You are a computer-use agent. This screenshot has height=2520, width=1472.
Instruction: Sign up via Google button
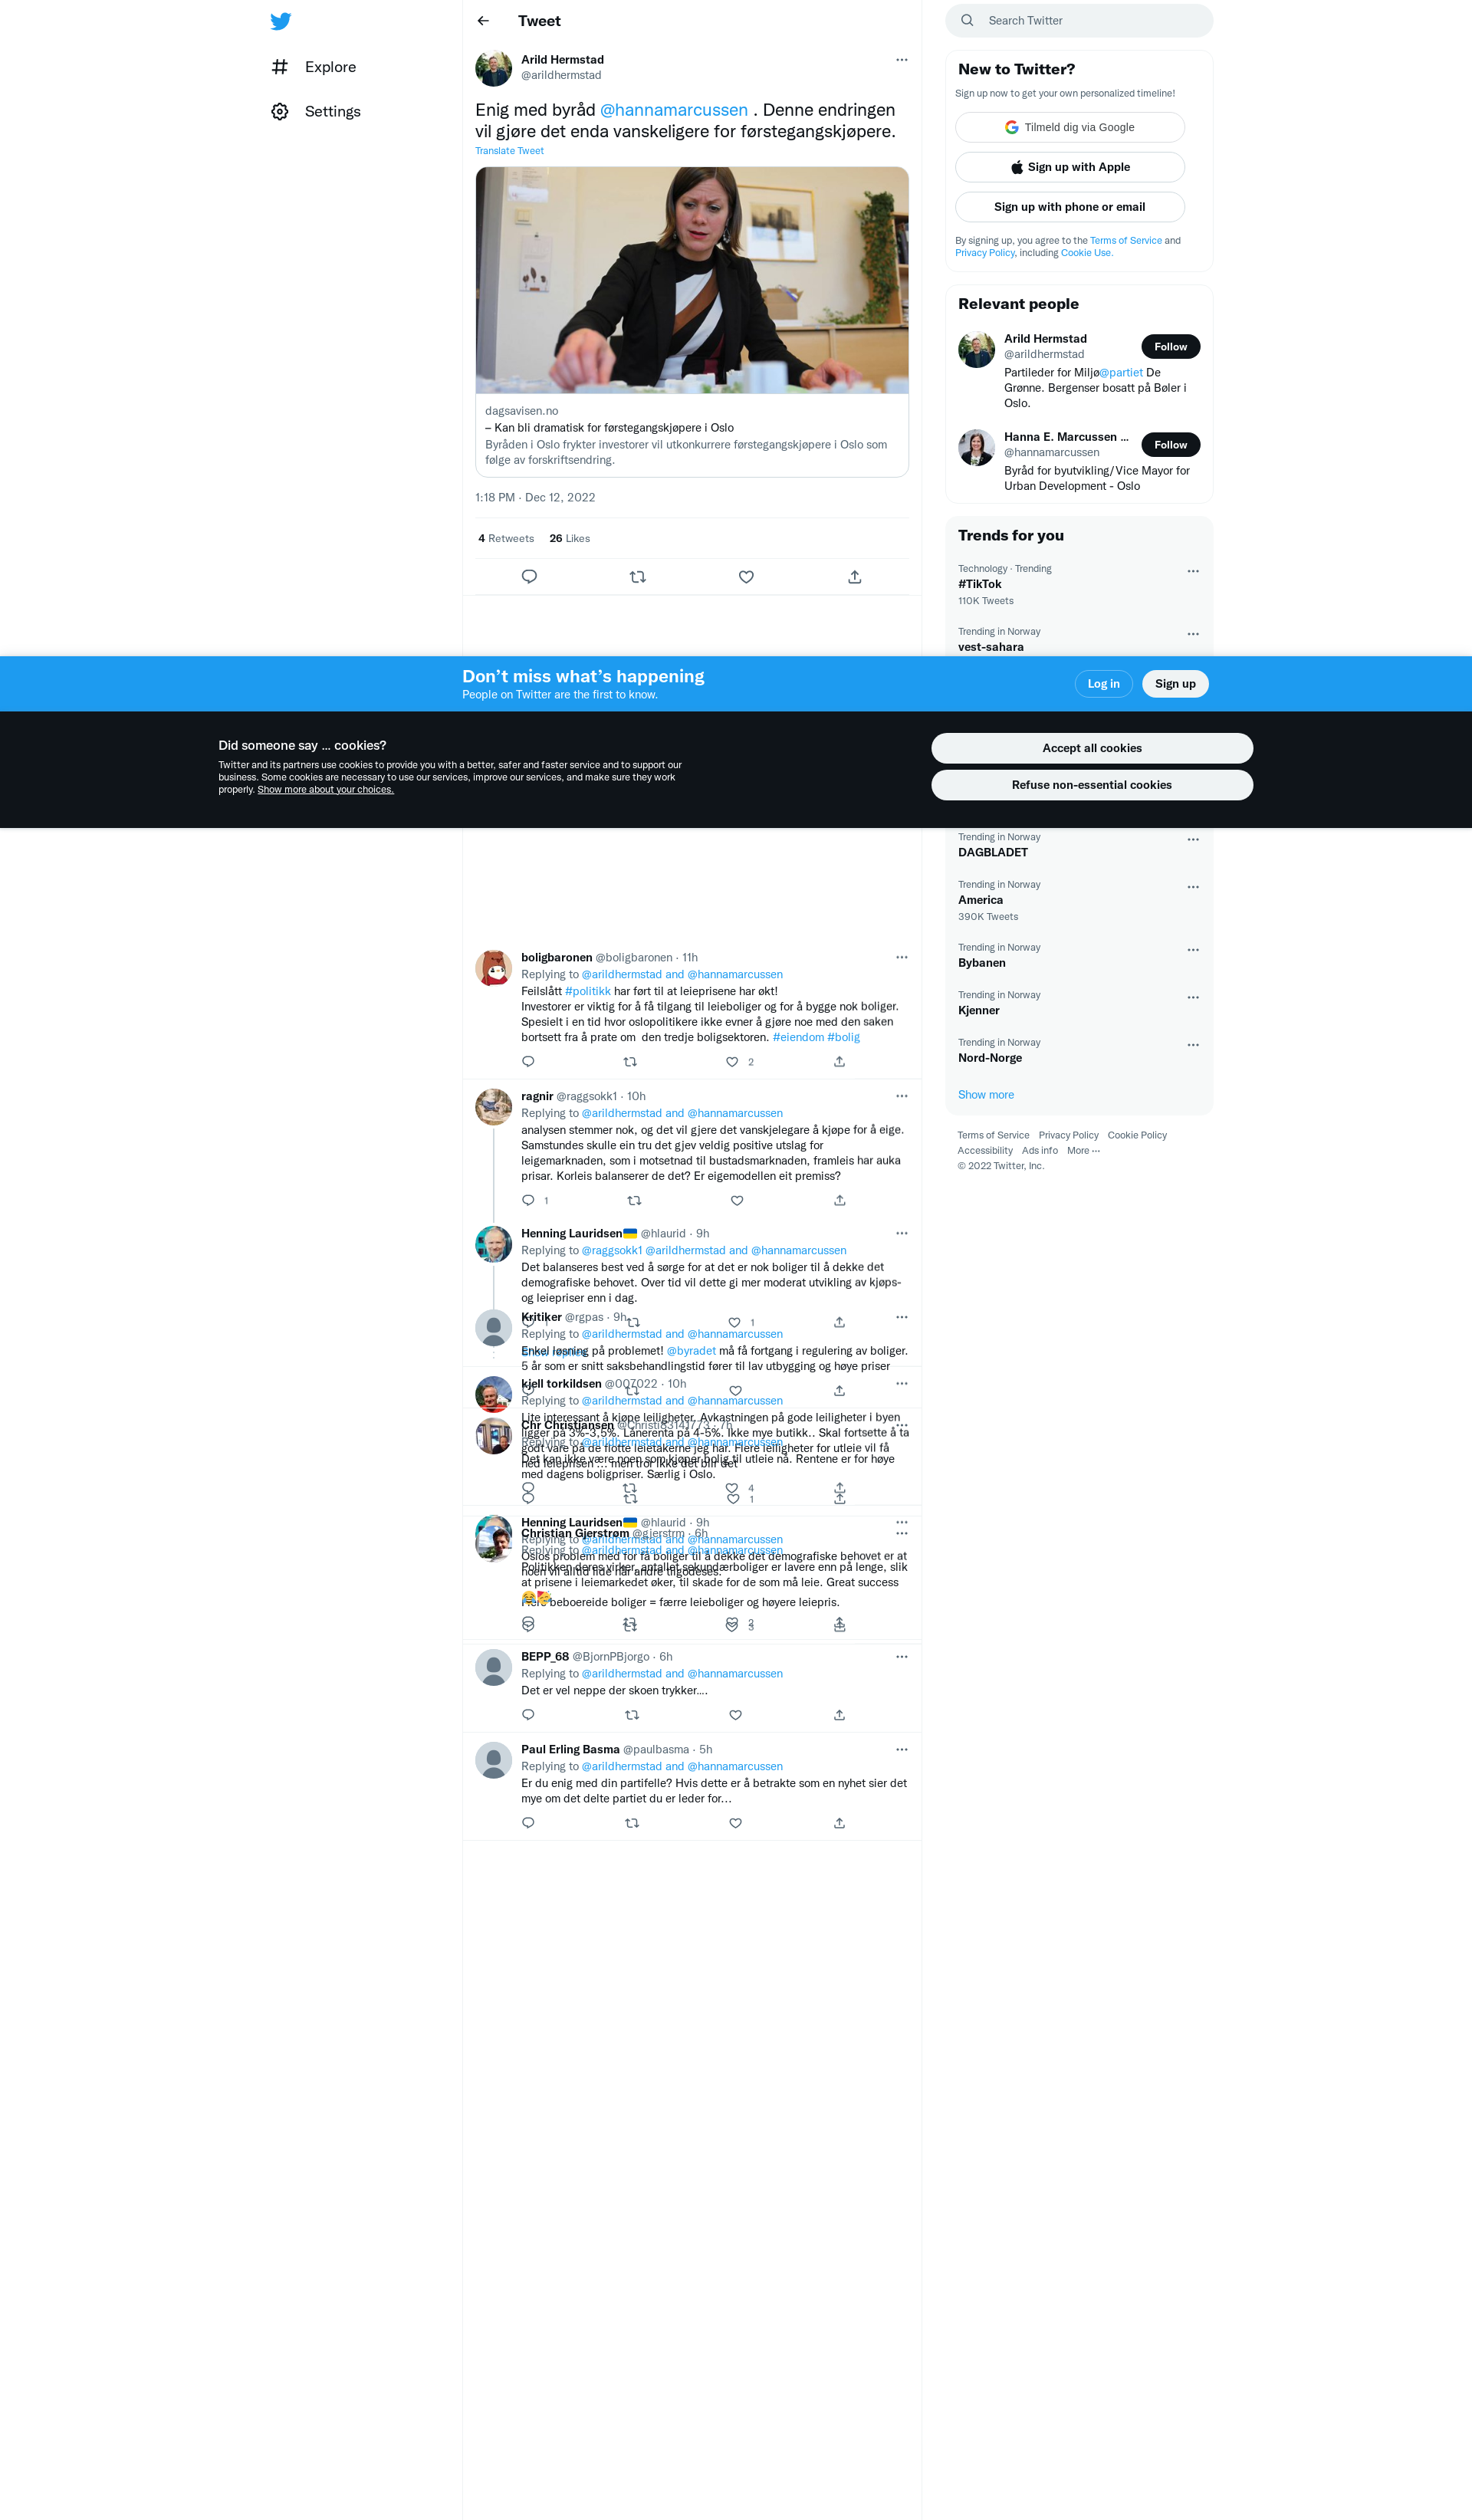coord(1070,127)
